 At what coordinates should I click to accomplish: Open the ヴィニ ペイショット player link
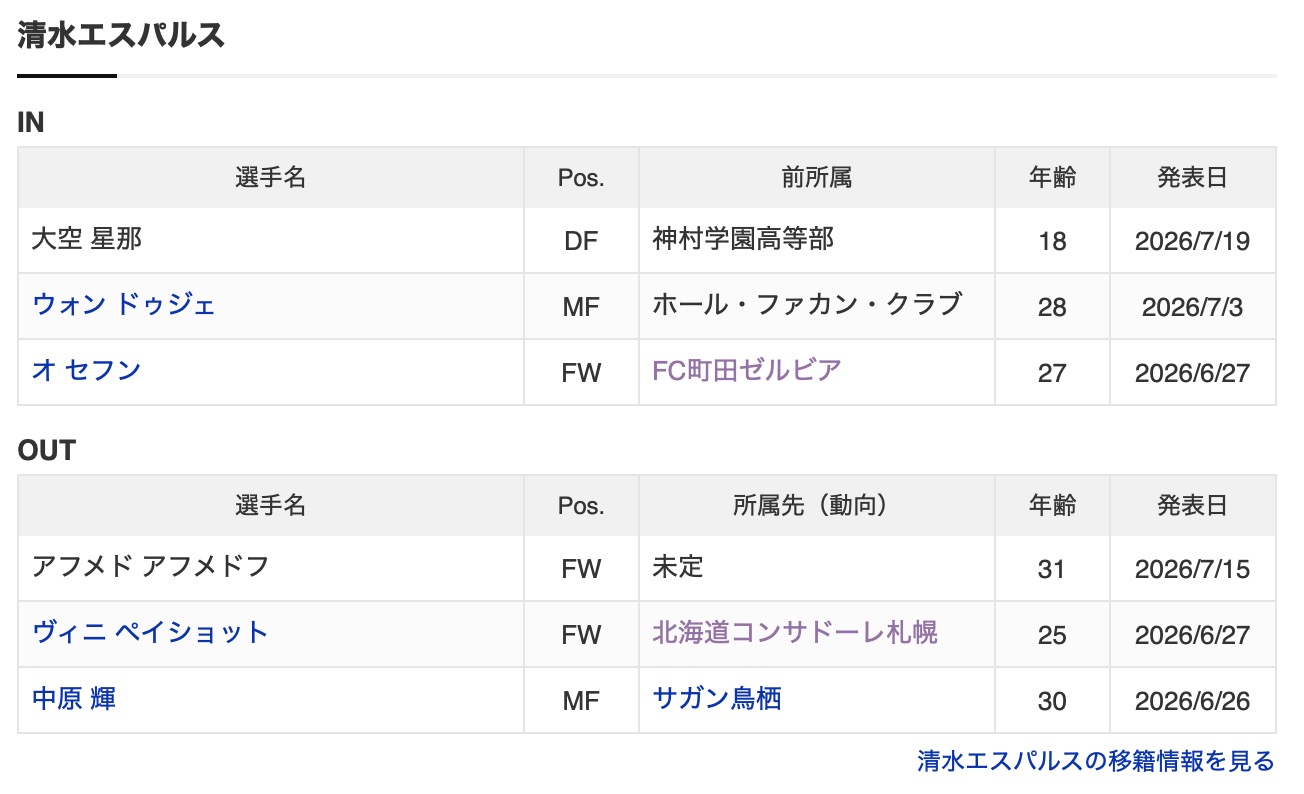tap(151, 632)
